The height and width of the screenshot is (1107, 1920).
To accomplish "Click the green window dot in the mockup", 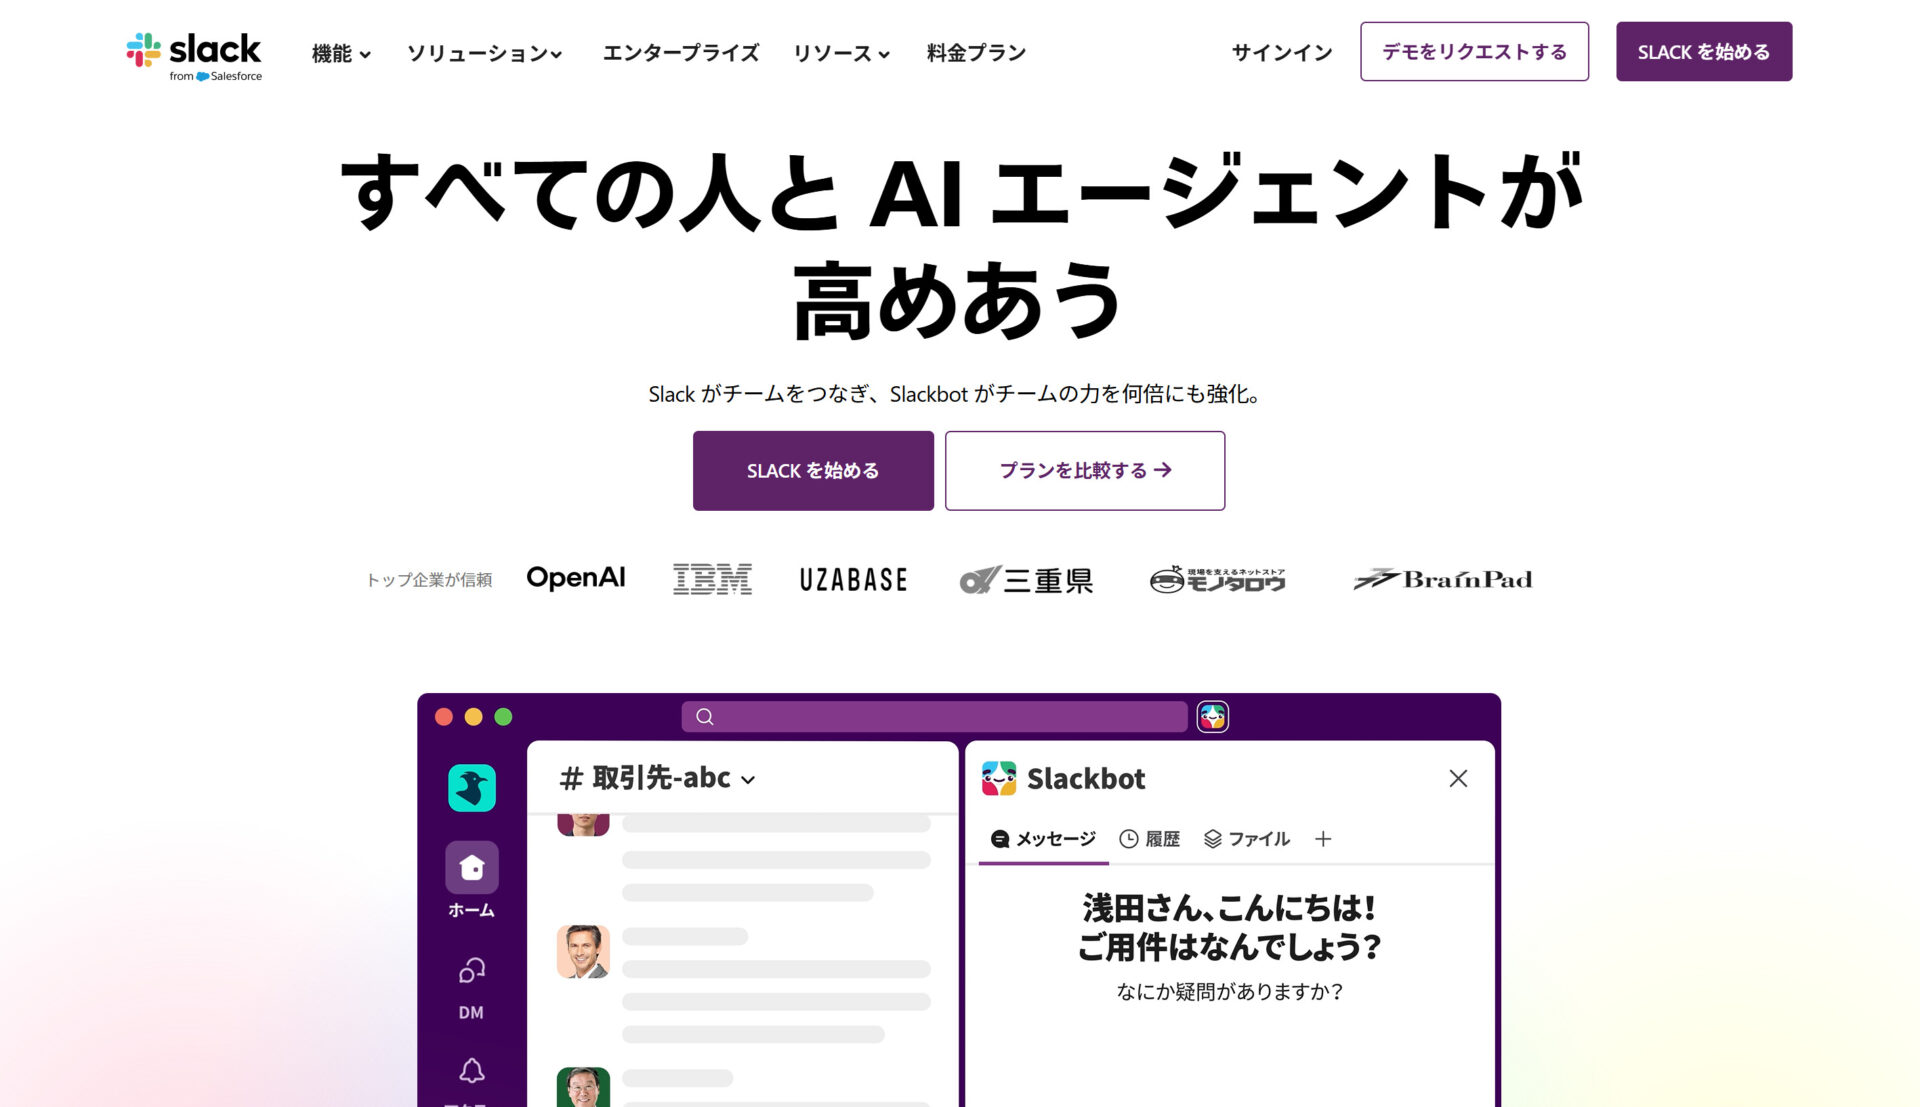I will click(x=504, y=717).
